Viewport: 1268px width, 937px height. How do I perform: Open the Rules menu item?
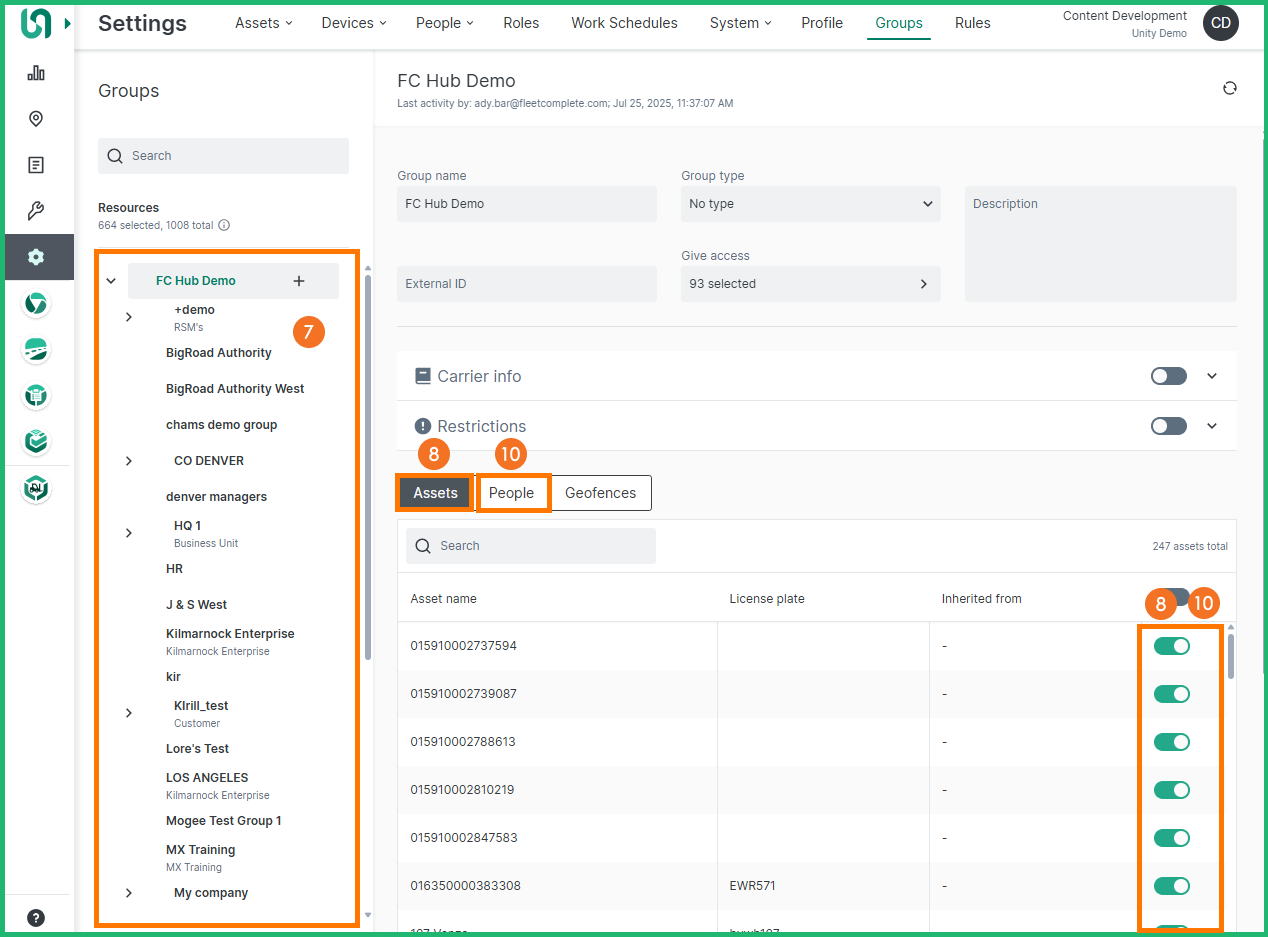coord(972,23)
